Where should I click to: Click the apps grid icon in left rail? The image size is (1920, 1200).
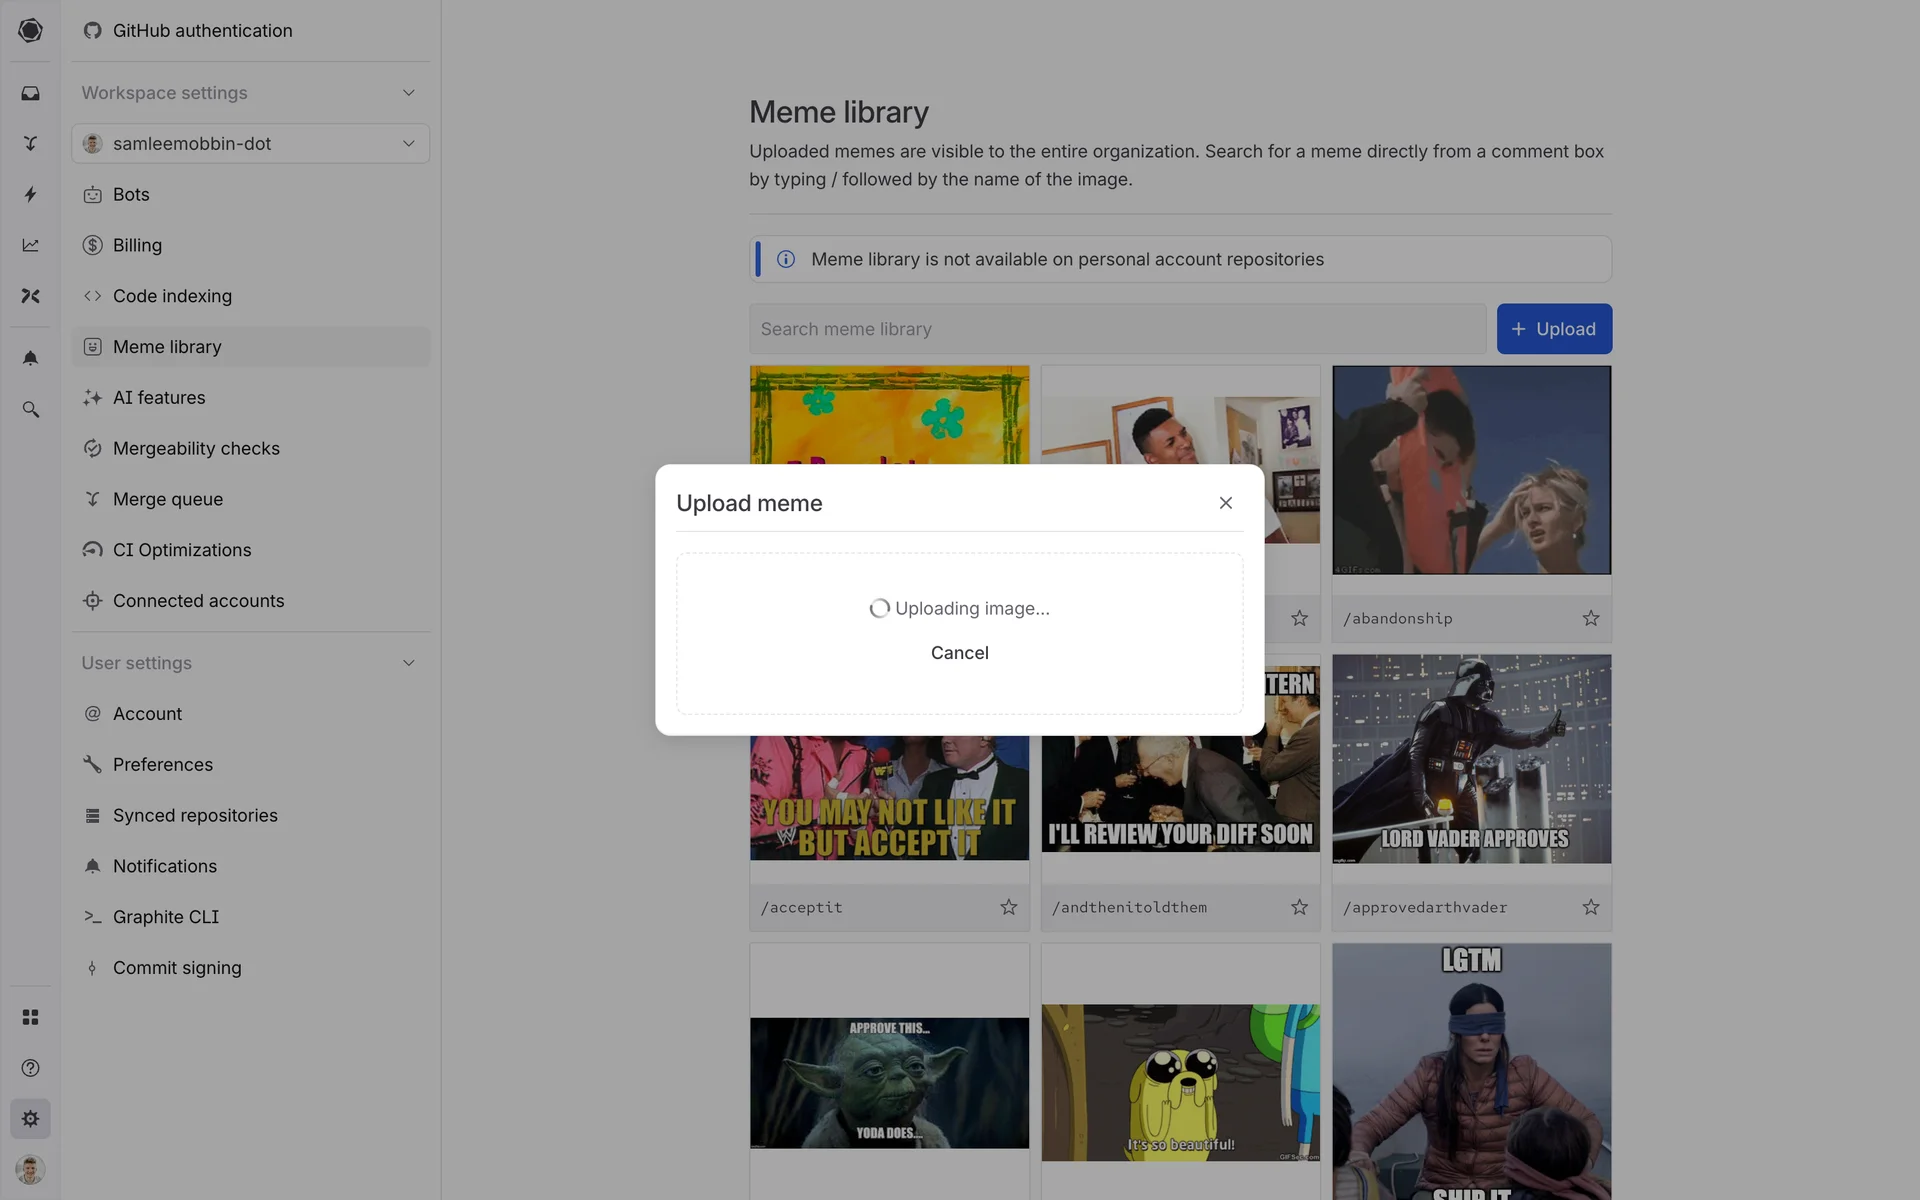coord(30,1017)
